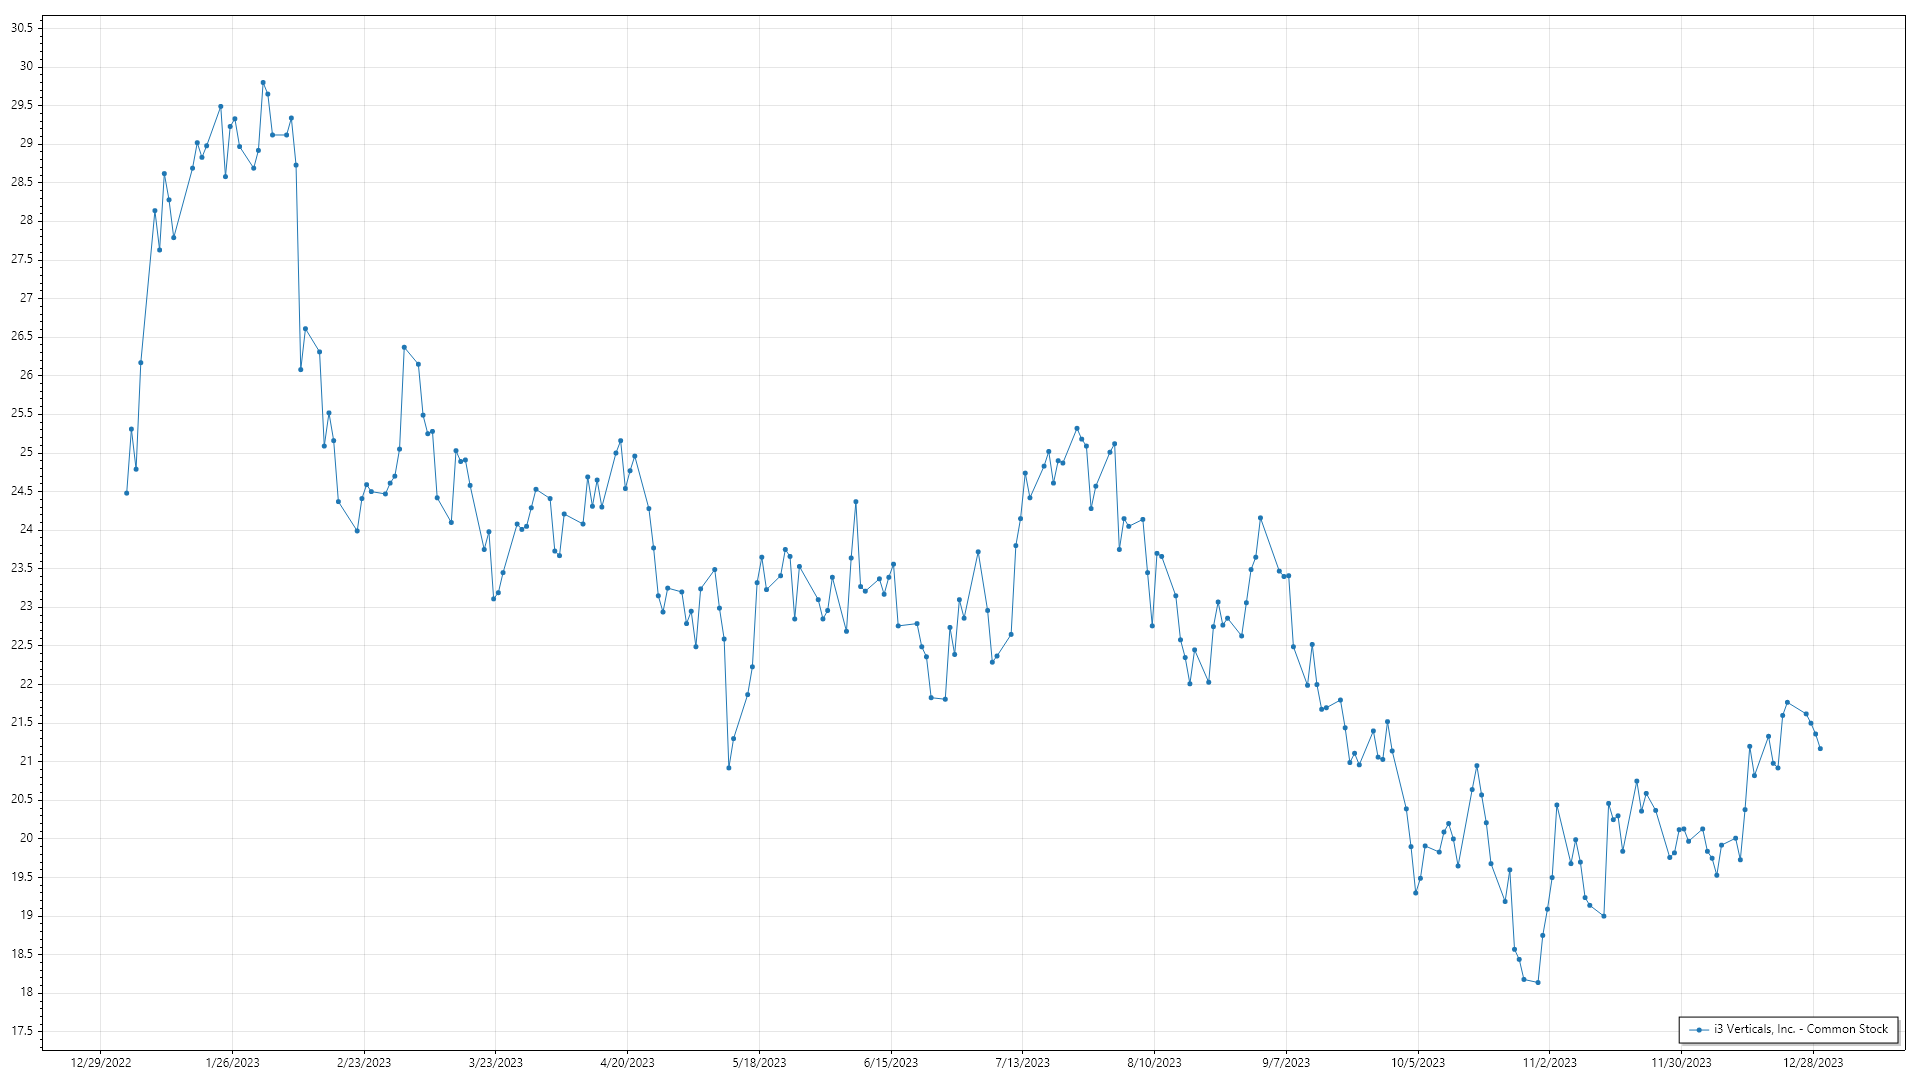The image size is (1920, 1080).
Task: Select the 24 y-axis tick label
Action: tap(26, 530)
